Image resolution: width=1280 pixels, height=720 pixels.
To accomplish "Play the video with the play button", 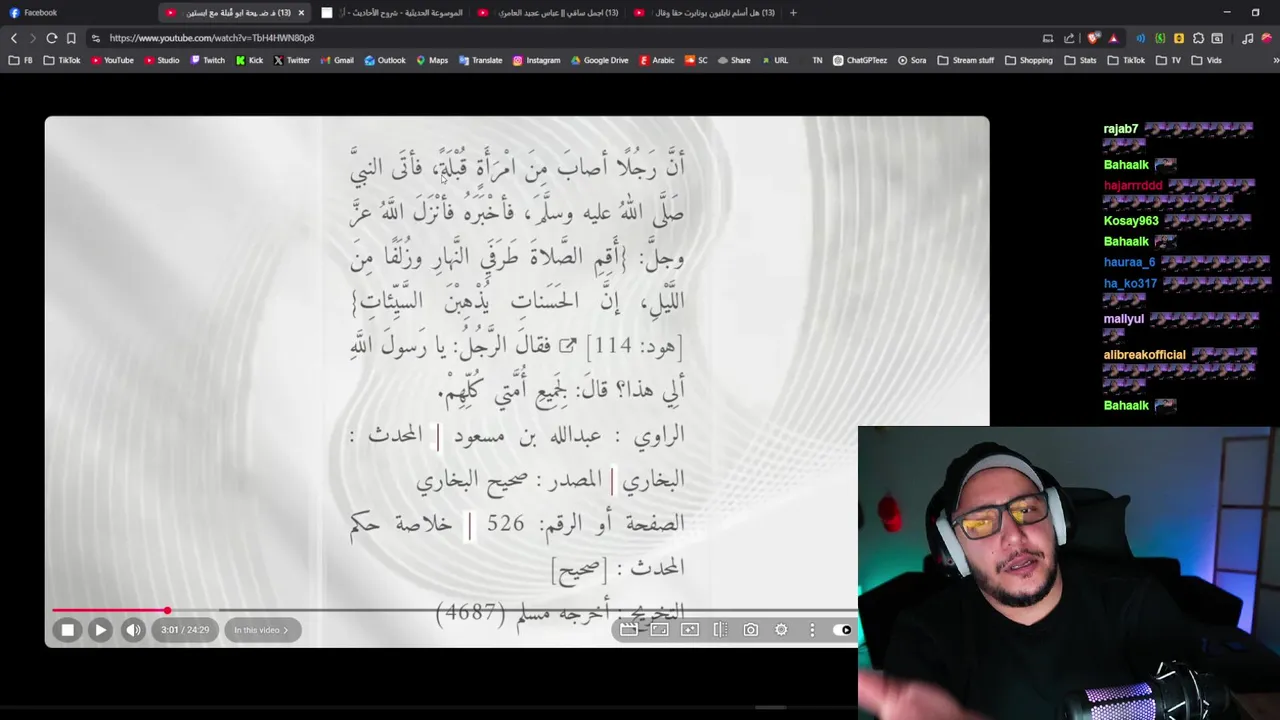I will click(x=100, y=630).
